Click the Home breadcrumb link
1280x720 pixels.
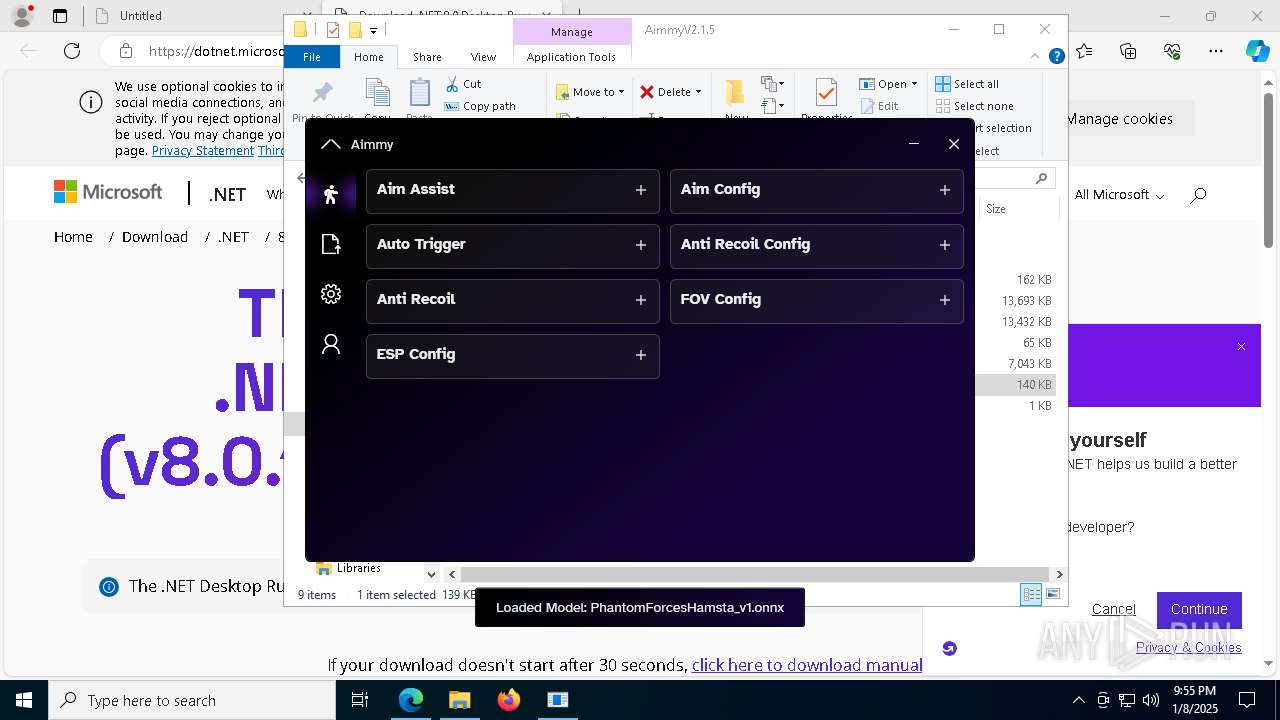(73, 237)
